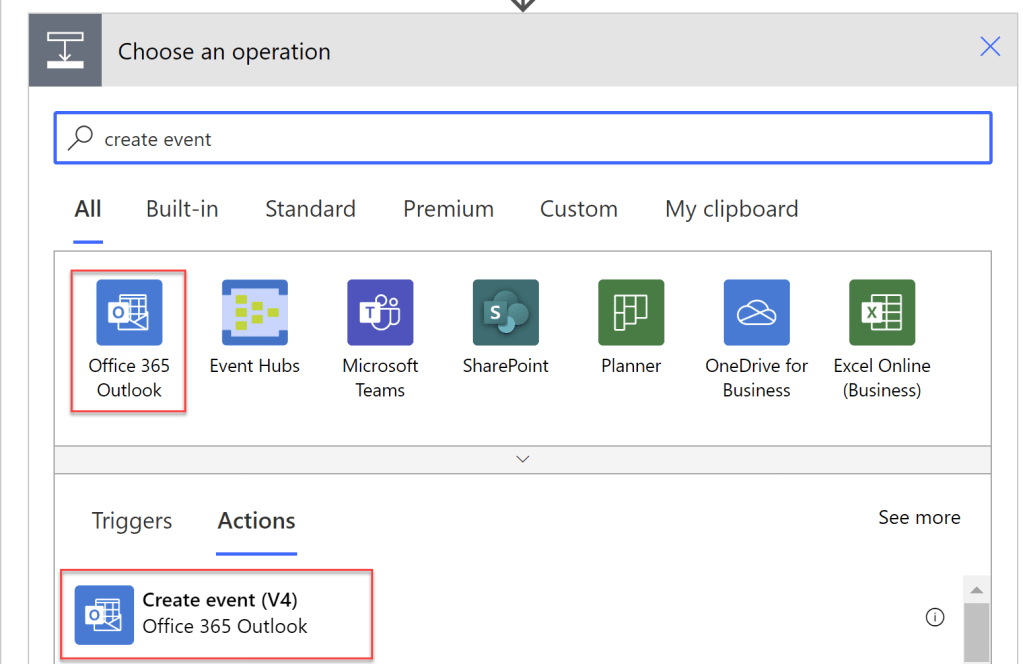View info for Create event (V4)
The width and height of the screenshot is (1023, 664).
tap(934, 618)
